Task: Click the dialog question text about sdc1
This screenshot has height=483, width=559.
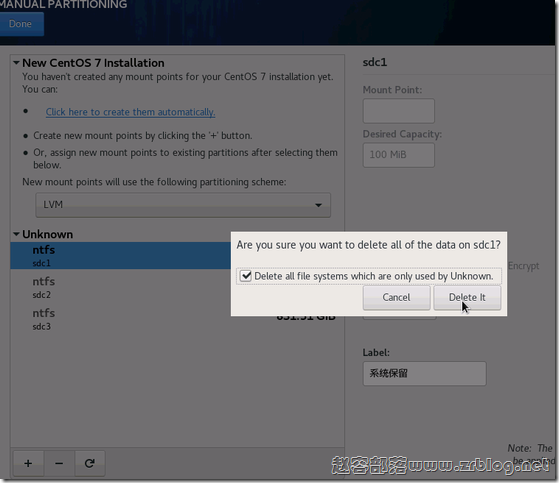Action: tap(368, 245)
